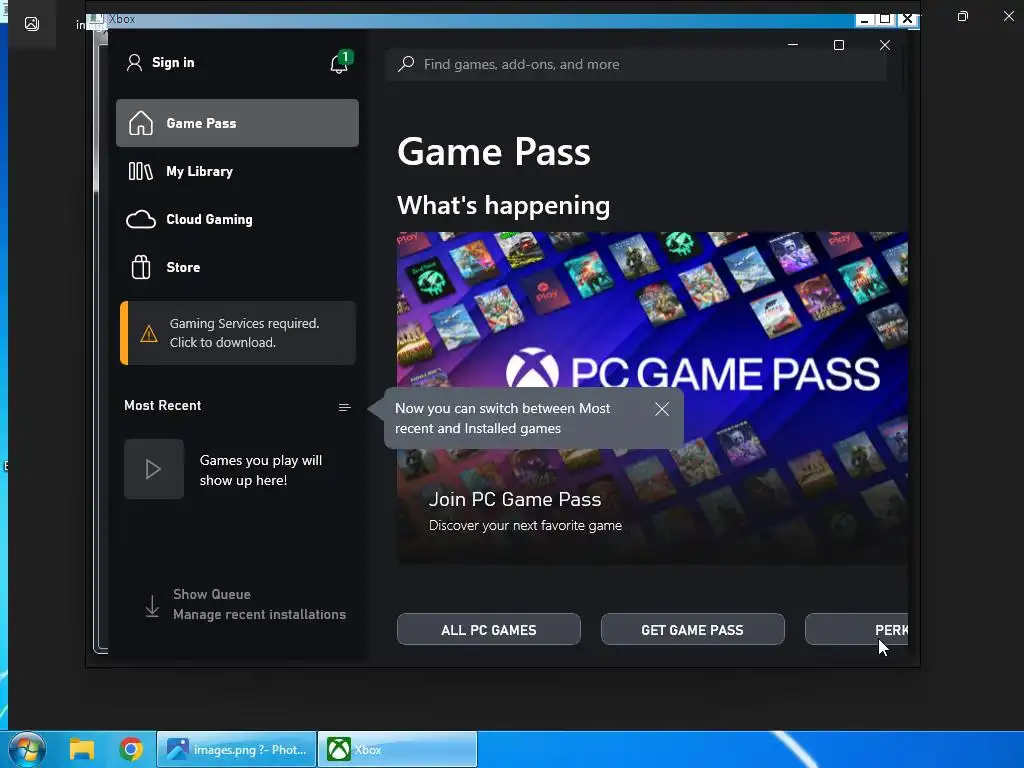Click the Xbox taskbar button
Screen dimensions: 1024x768
pyautogui.click(x=398, y=749)
